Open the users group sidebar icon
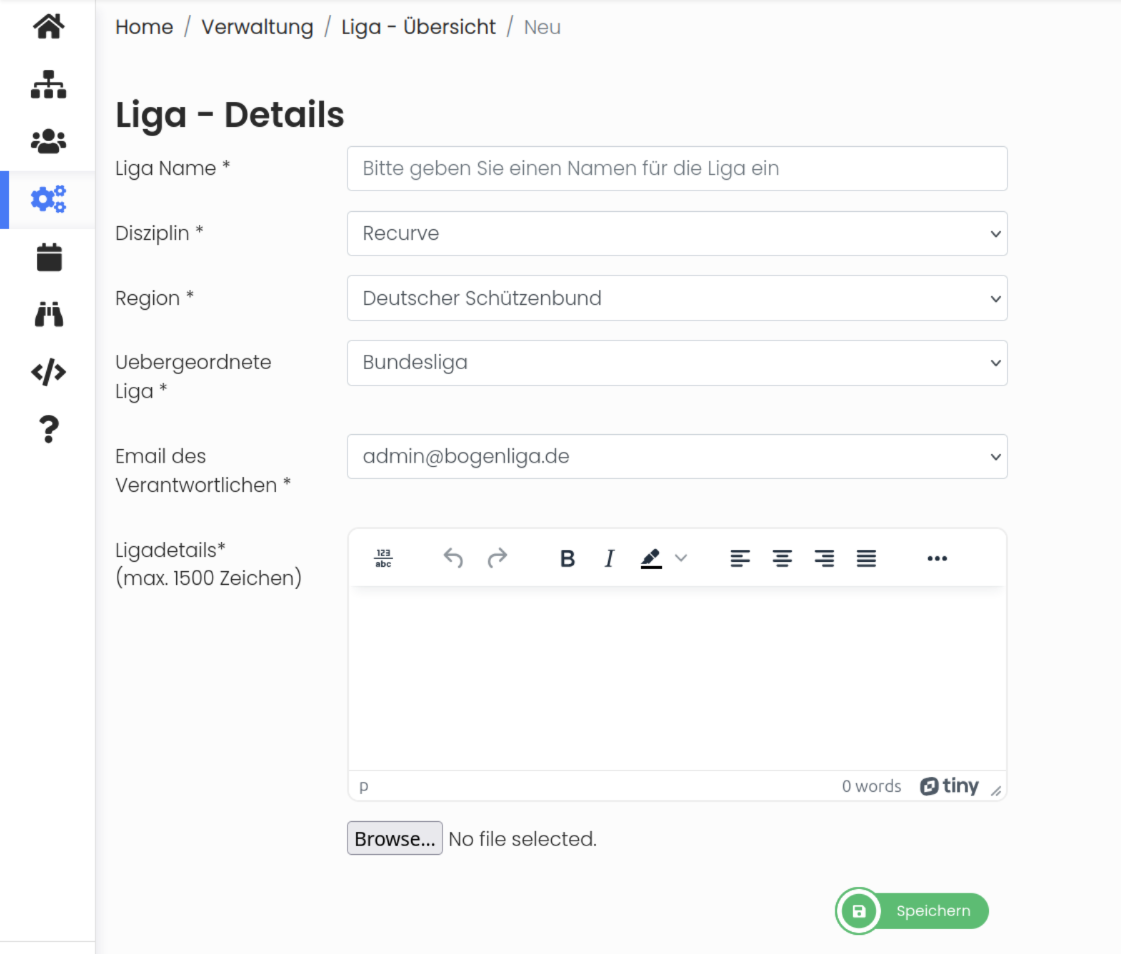1121x954 pixels. (49, 142)
